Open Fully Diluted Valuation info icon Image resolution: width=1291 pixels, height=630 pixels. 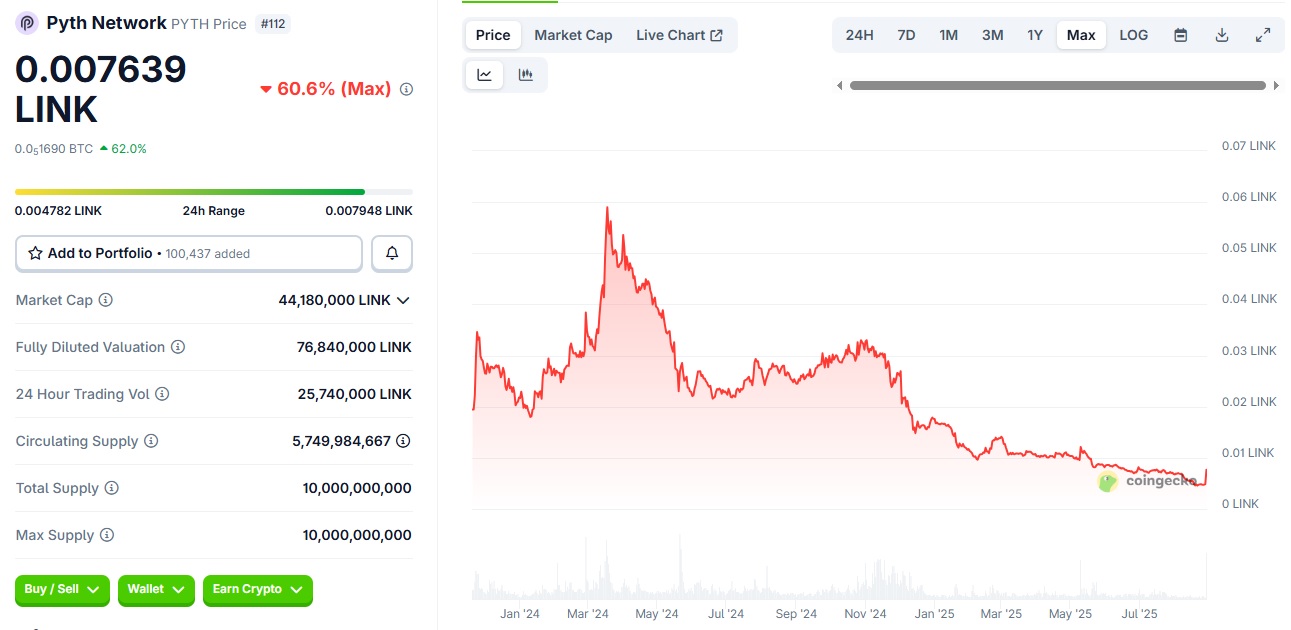pos(178,347)
